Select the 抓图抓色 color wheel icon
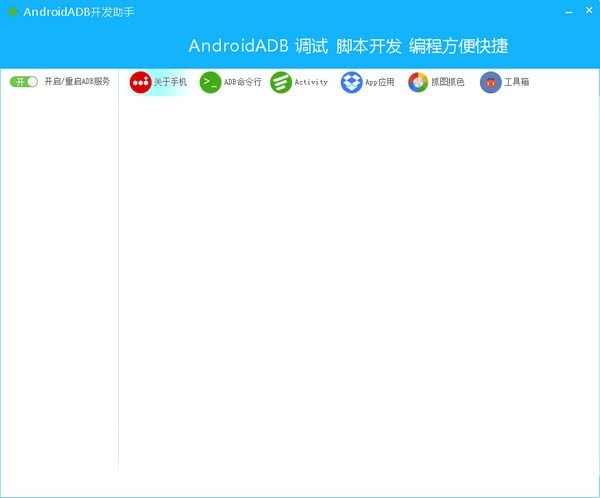The width and height of the screenshot is (600, 498). (x=418, y=82)
